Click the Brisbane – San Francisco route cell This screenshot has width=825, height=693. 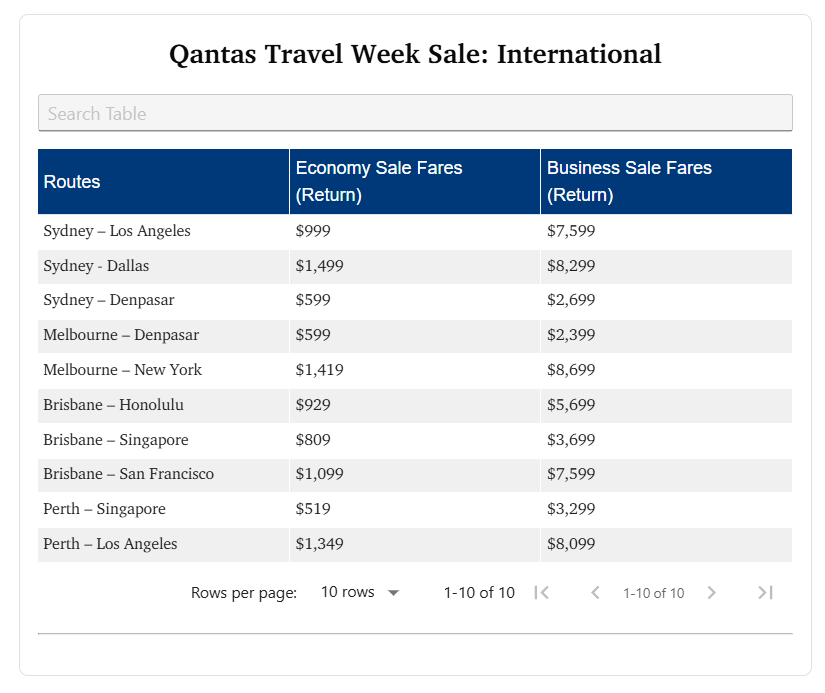tap(128, 474)
